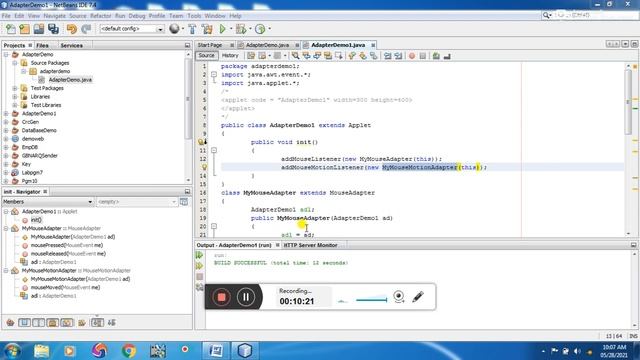Click the pencil annotate icon in recorder
The image size is (640, 360).
click(x=418, y=297)
